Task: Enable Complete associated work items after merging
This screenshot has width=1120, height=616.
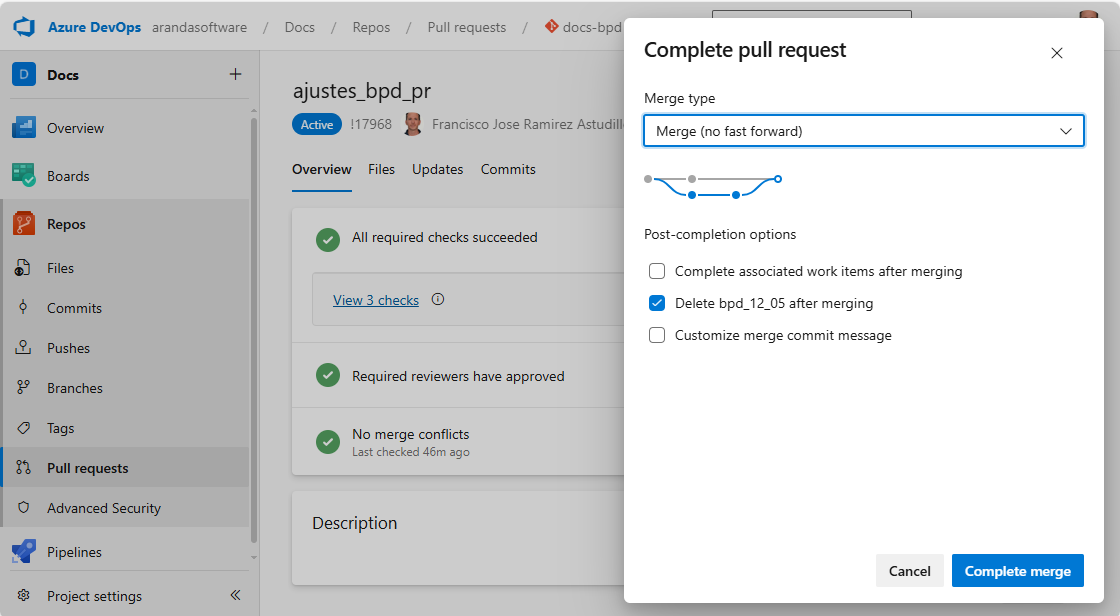Action: point(657,271)
